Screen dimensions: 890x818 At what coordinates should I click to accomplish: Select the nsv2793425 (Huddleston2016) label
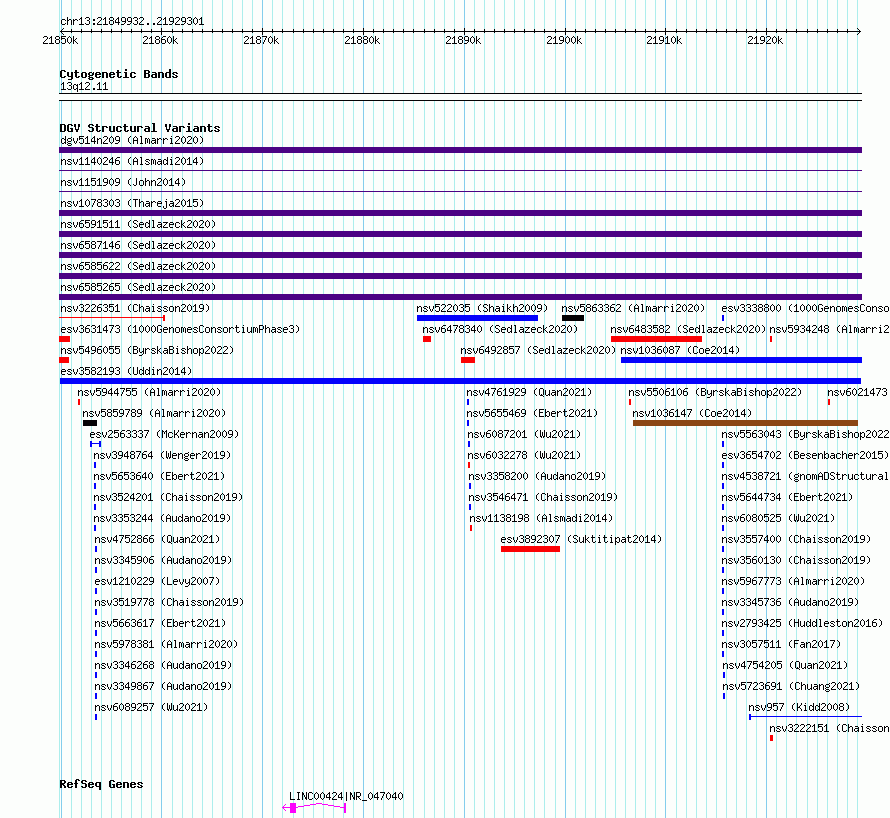click(x=802, y=623)
